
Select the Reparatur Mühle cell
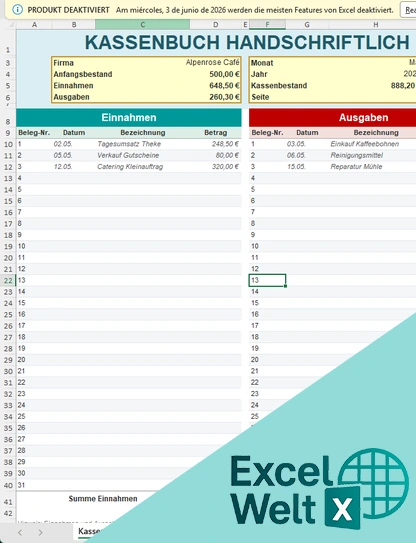click(x=356, y=167)
